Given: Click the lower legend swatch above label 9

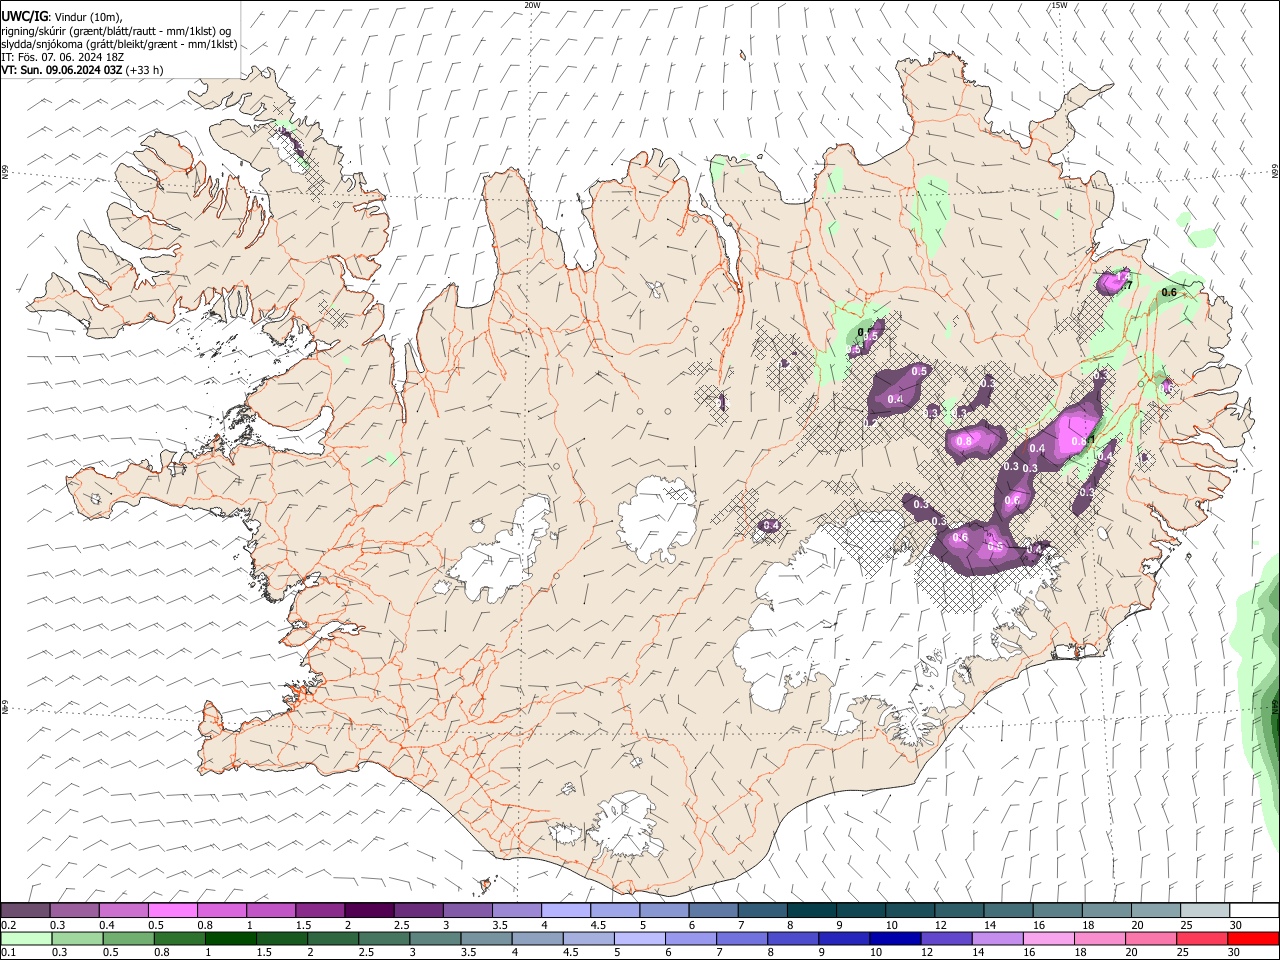Looking at the screenshot, I should [x=843, y=938].
